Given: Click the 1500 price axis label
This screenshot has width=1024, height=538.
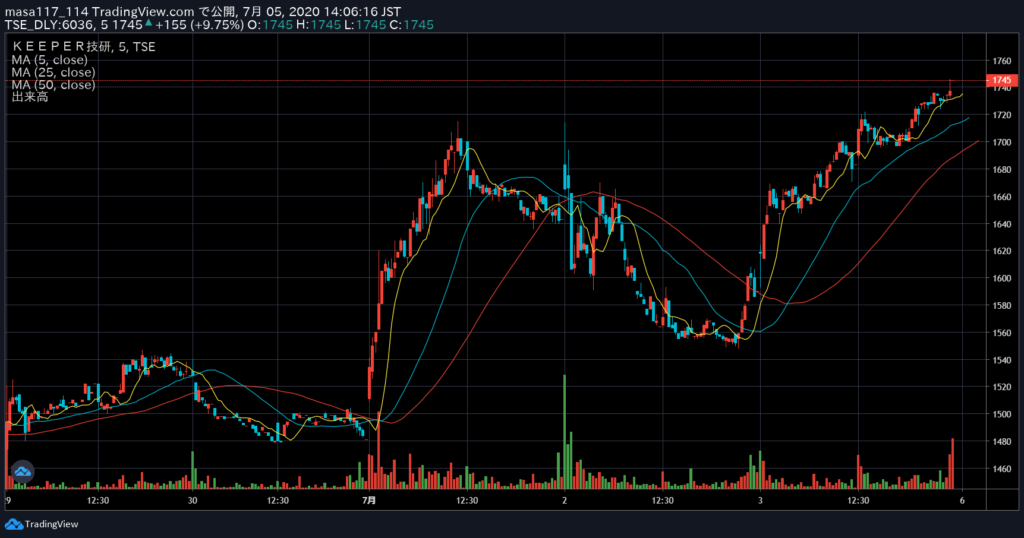Looking at the screenshot, I should tap(1002, 415).
